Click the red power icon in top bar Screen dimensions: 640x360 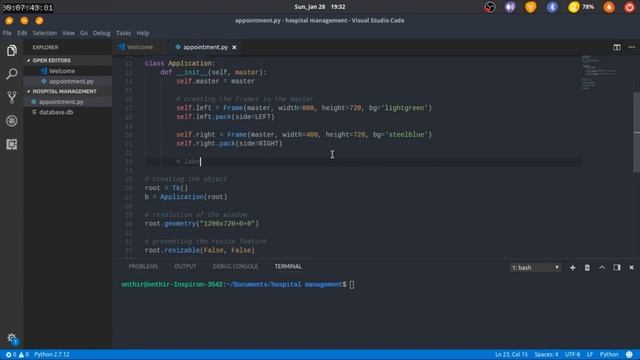pos(629,7)
